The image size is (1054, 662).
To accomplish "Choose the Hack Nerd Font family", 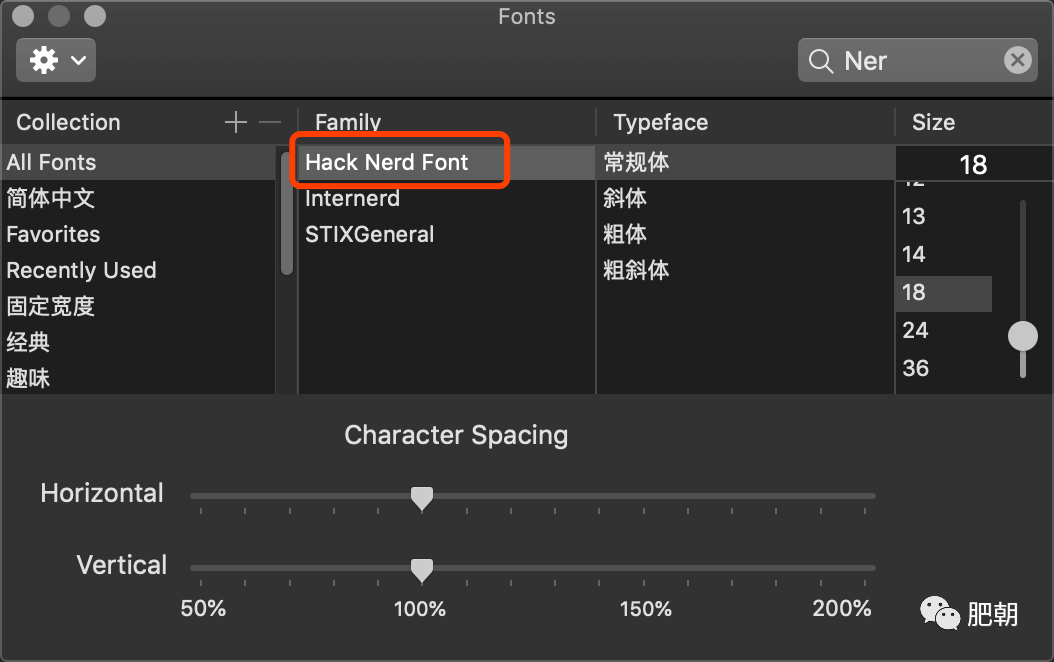I will pyautogui.click(x=446, y=162).
